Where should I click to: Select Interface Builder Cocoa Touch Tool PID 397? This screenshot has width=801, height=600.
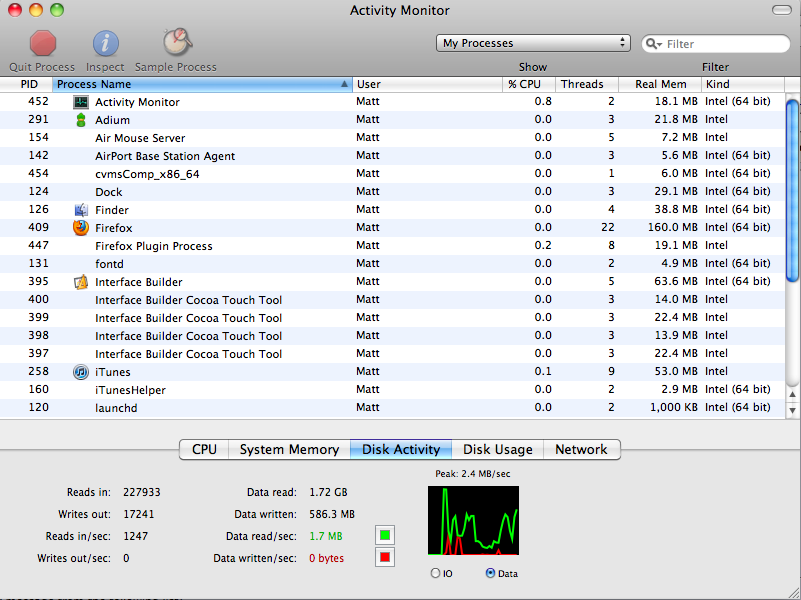(392, 353)
